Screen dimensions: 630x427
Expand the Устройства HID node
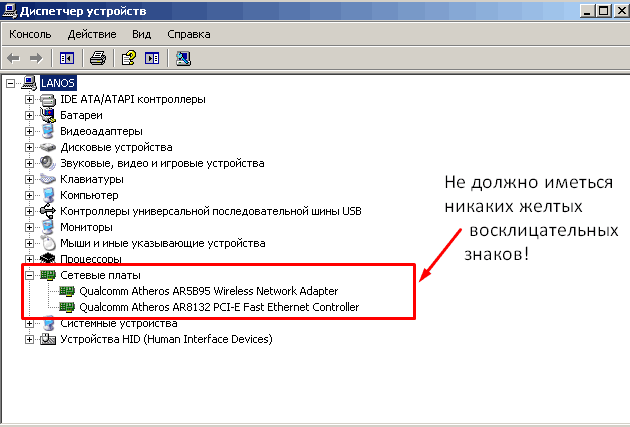pos(29,339)
